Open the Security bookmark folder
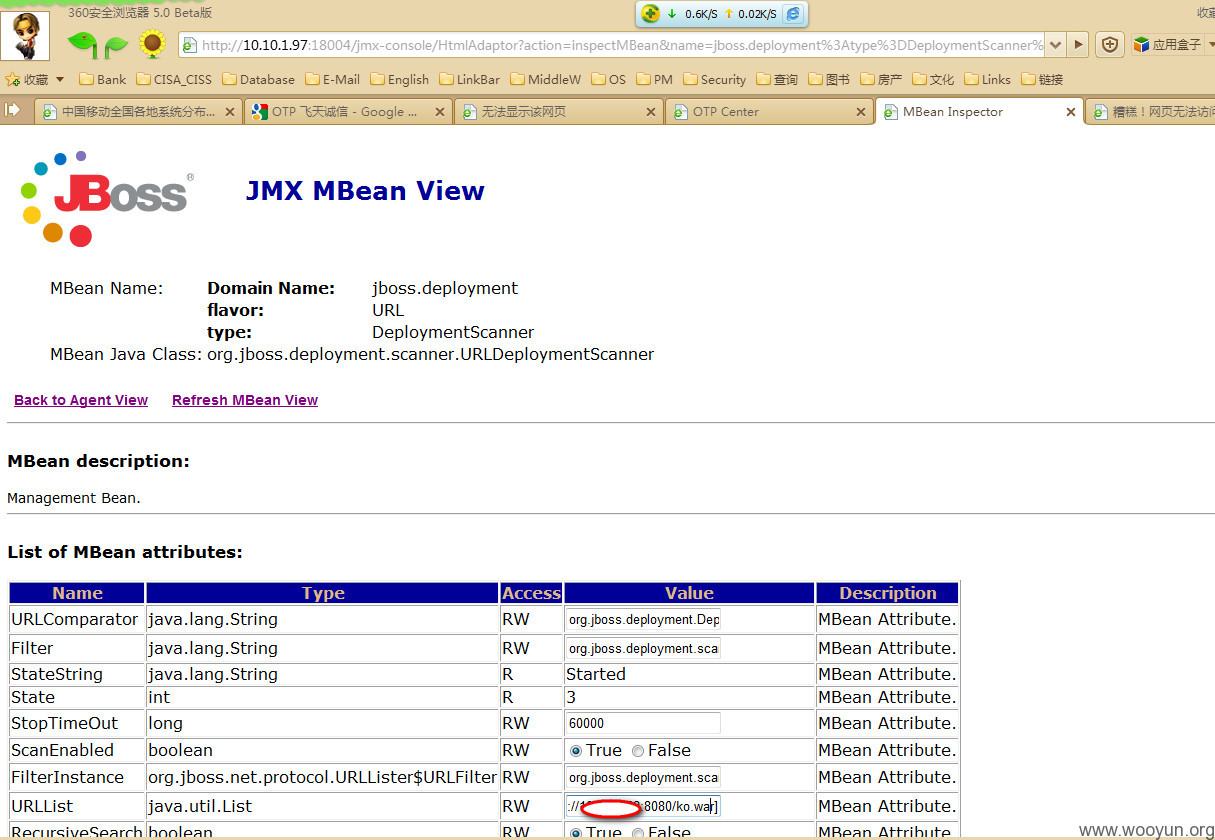The height and width of the screenshot is (840, 1215). (x=714, y=79)
